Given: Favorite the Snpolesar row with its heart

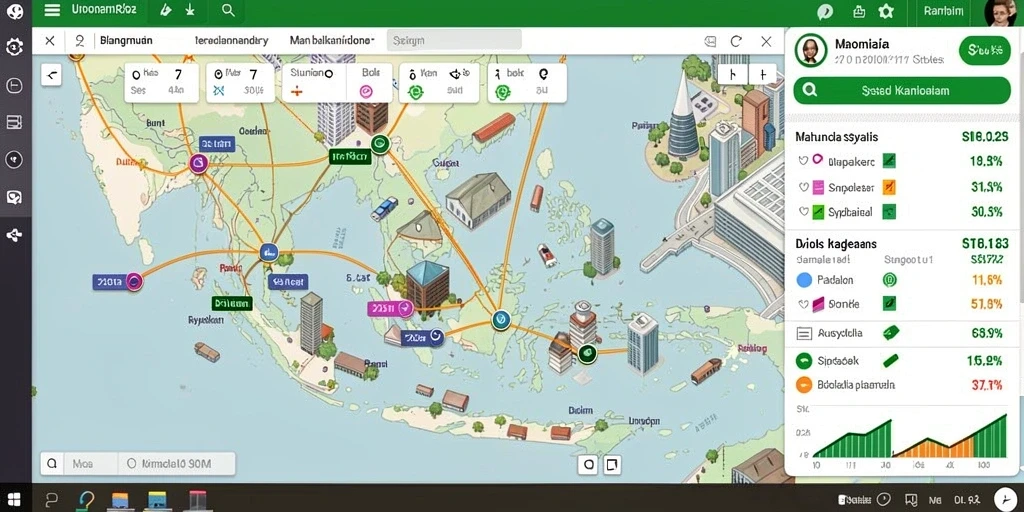Looking at the screenshot, I should point(803,187).
